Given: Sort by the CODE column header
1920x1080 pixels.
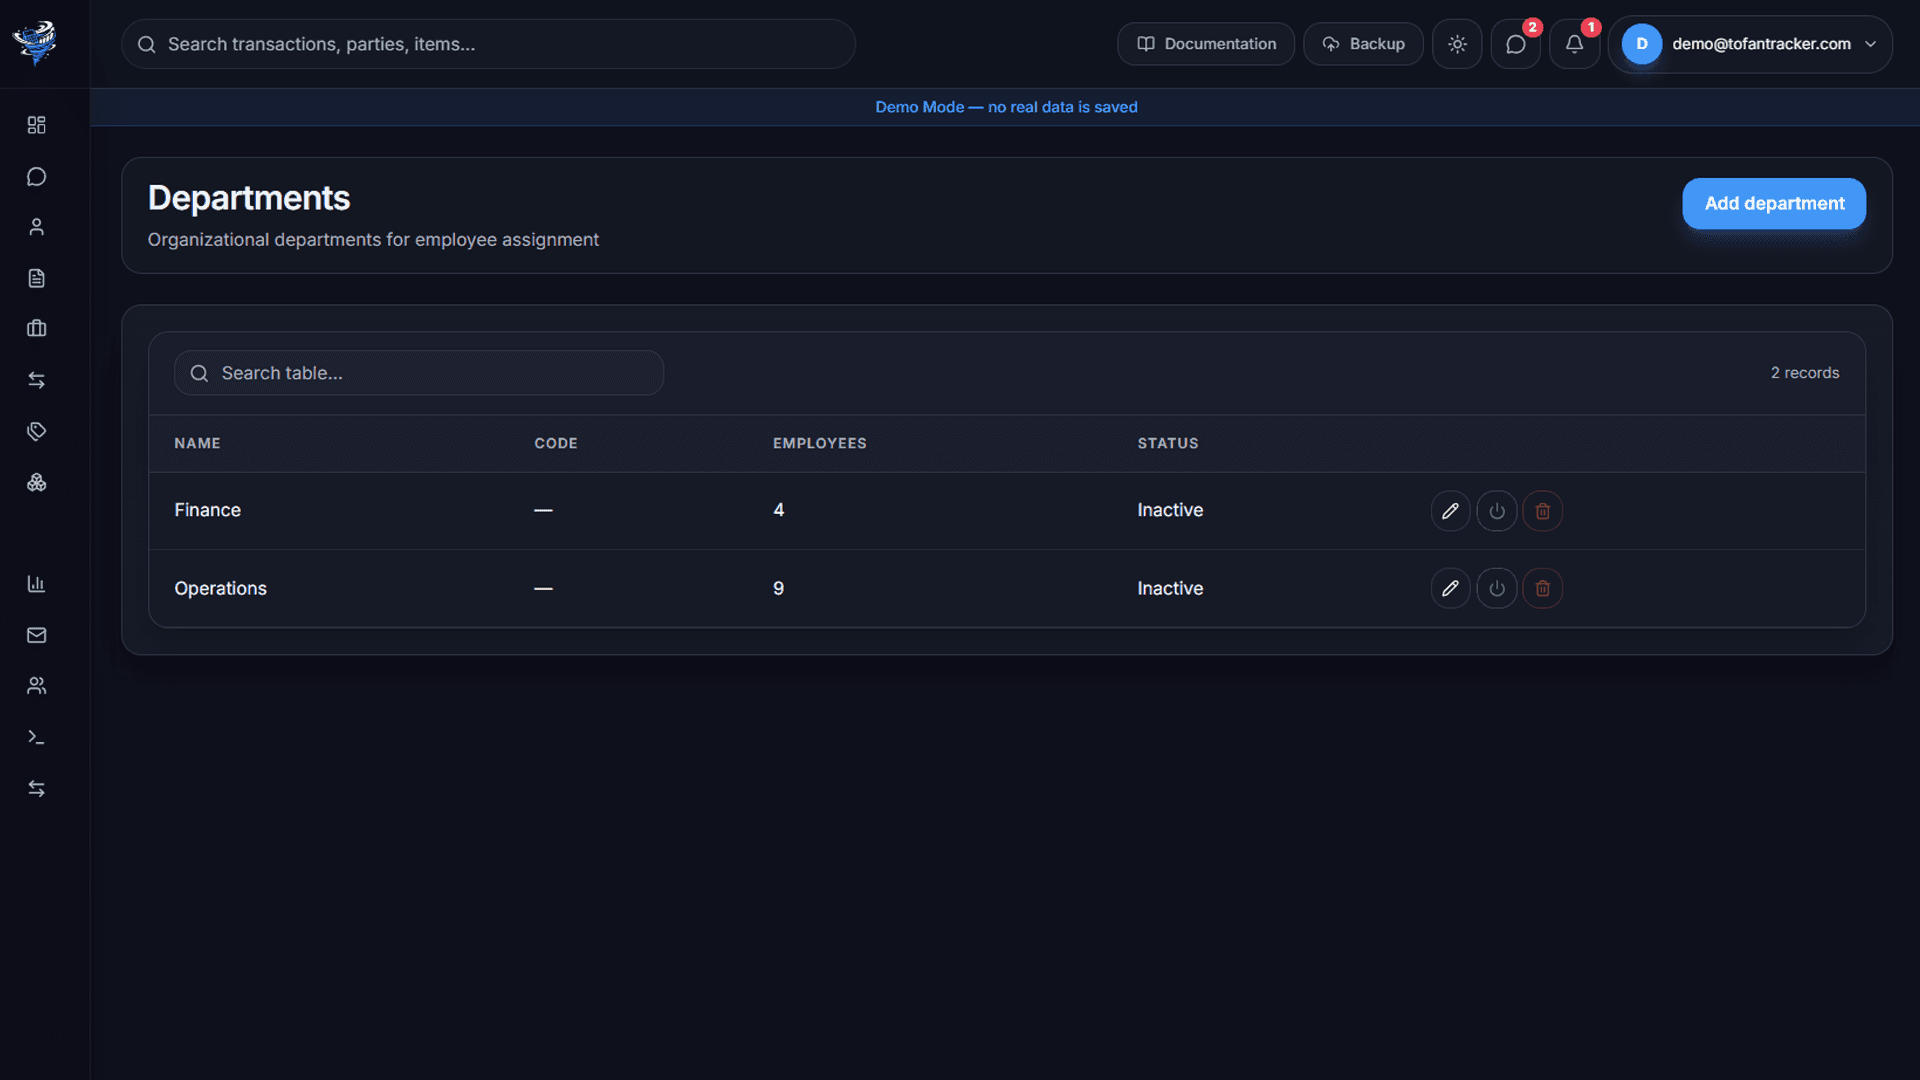Looking at the screenshot, I should [x=556, y=443].
